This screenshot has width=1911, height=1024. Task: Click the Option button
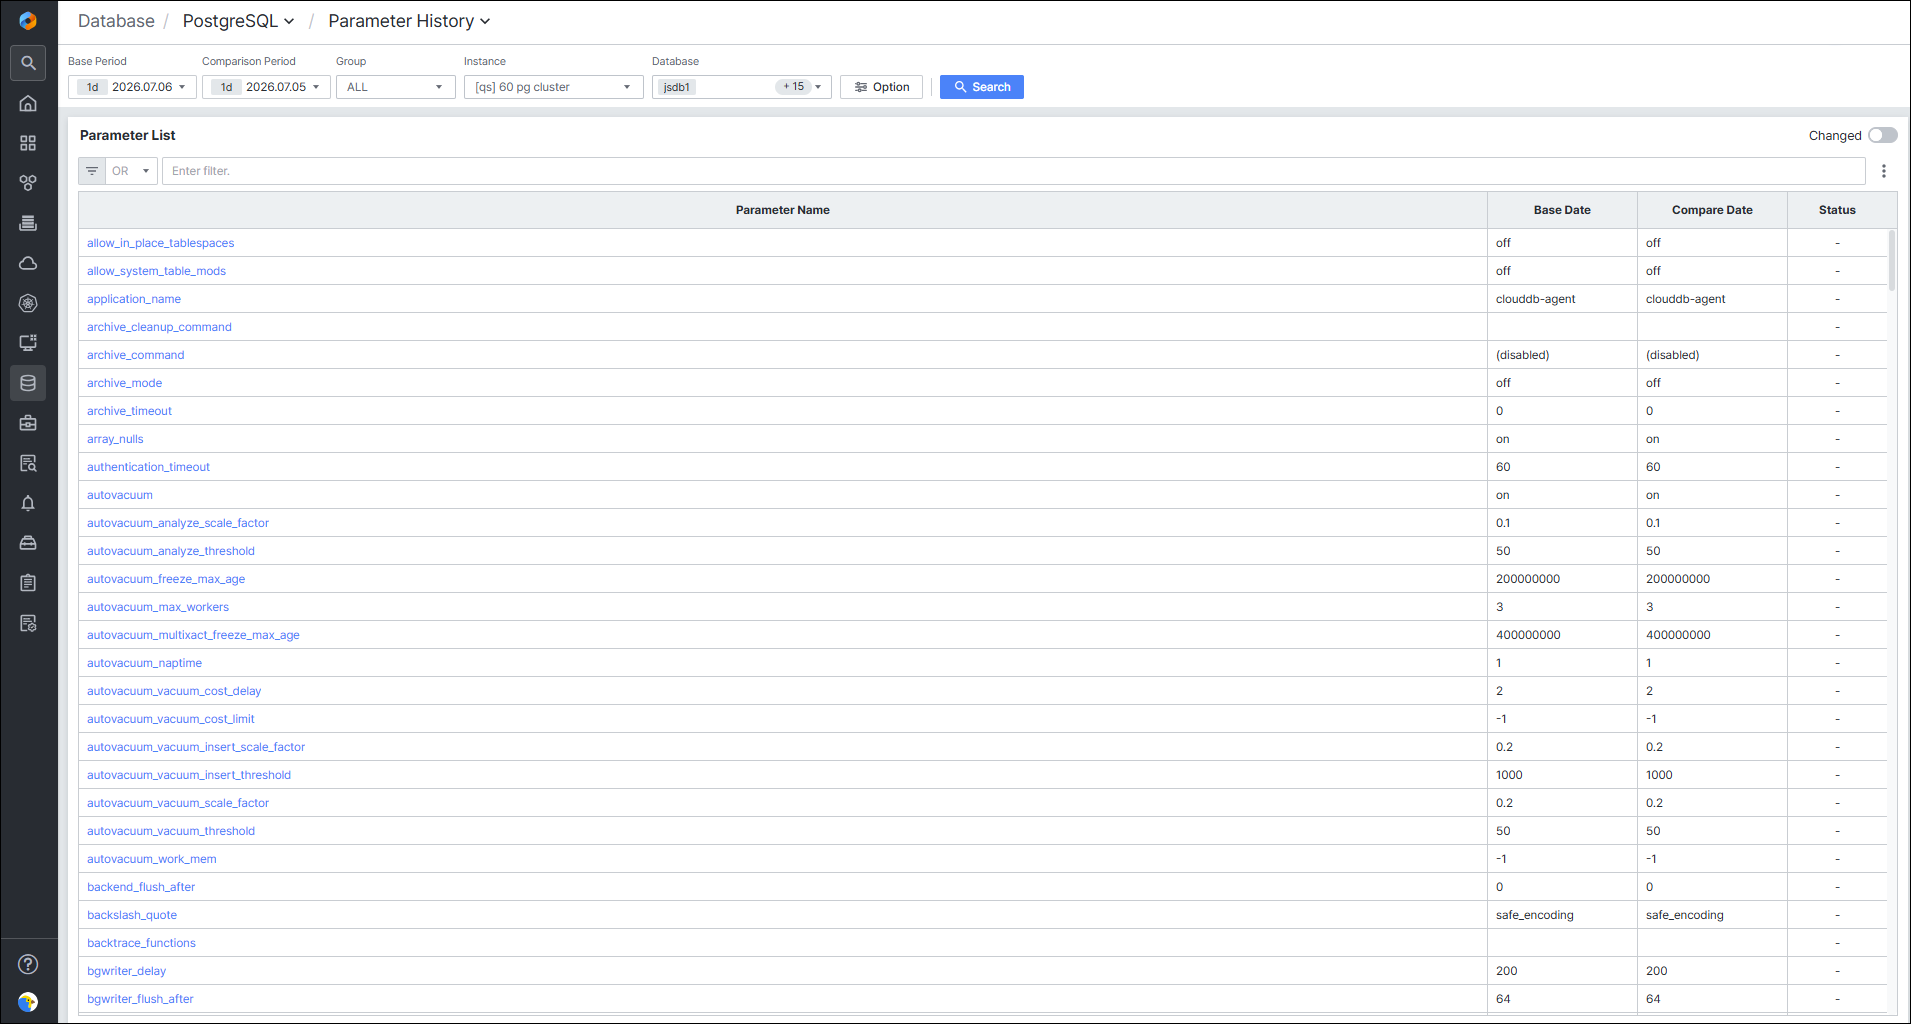click(881, 87)
